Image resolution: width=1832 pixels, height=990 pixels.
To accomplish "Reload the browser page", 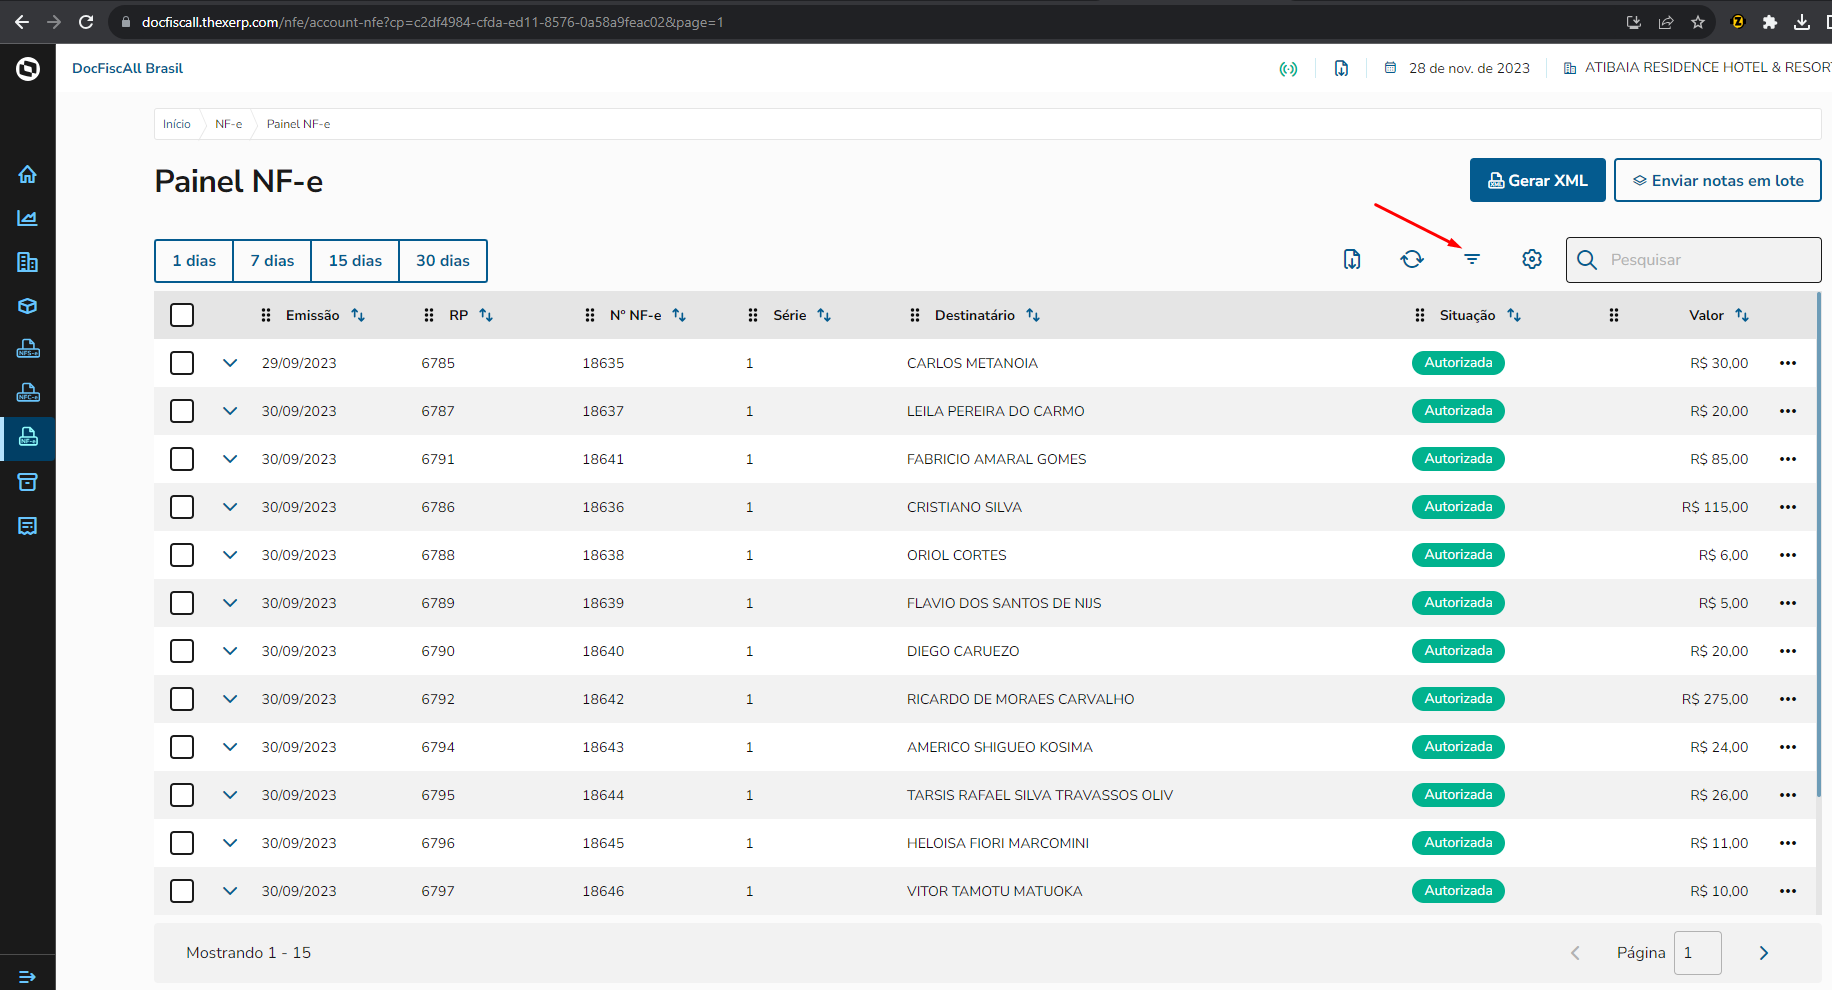I will [86, 22].
